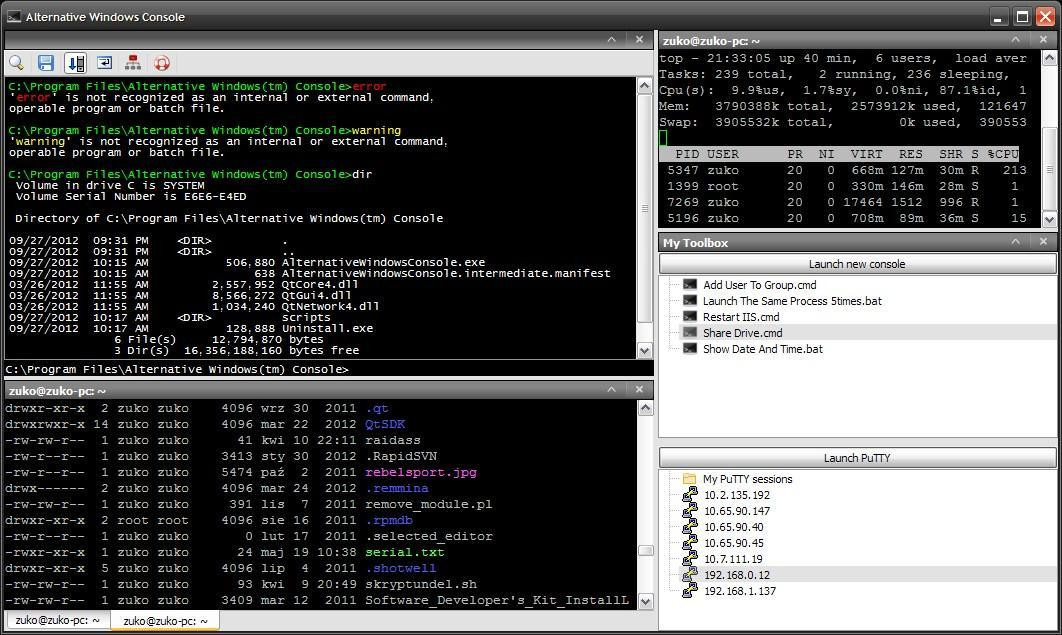Click the floppy disk save icon
This screenshot has height=635, width=1062.
[45, 63]
